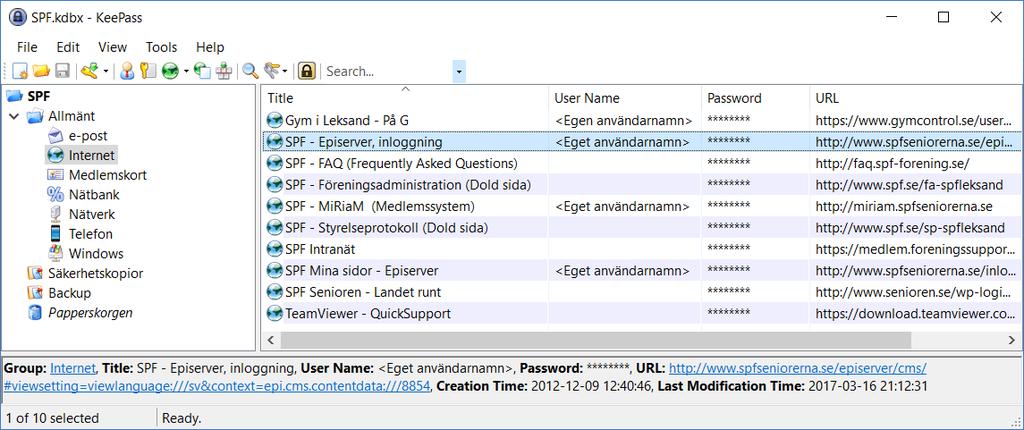Image resolution: width=1024 pixels, height=430 pixels.
Task: Click the Internet group link in details
Action: (x=73, y=368)
